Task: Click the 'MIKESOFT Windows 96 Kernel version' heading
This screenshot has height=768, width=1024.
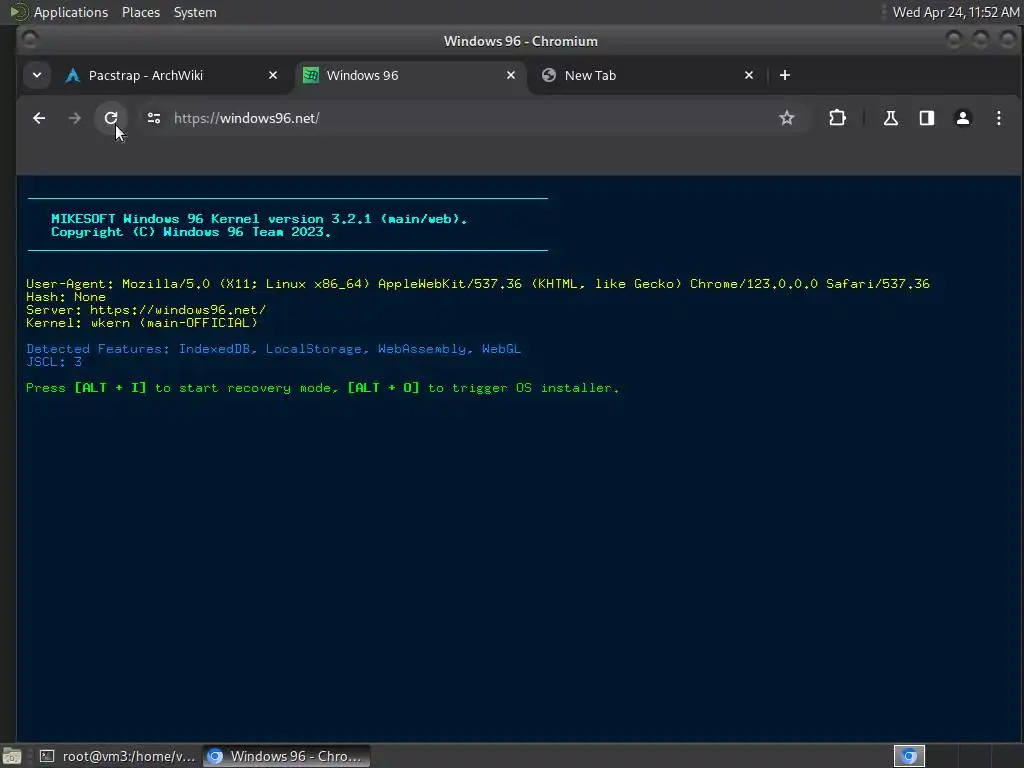Action: 259,219
